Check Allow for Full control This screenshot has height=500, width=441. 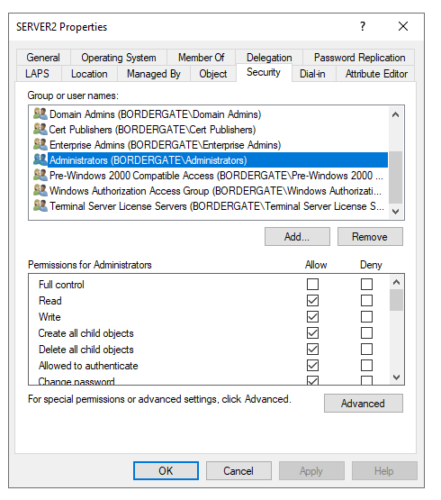[x=313, y=284]
